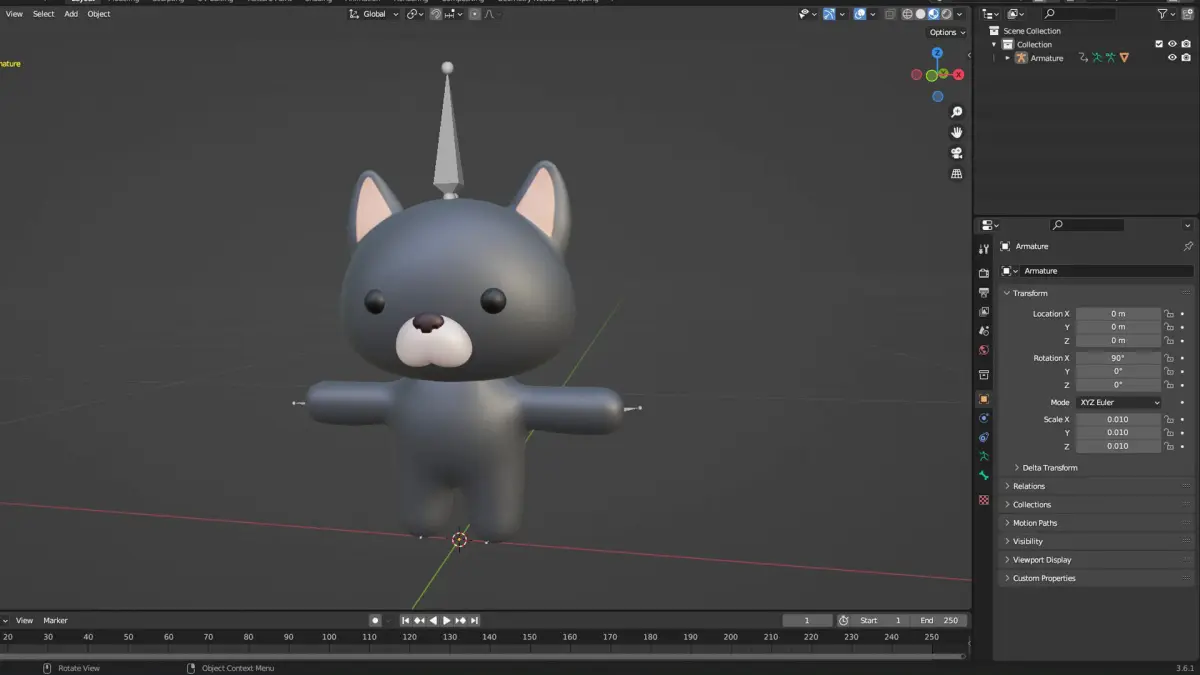Screen dimensions: 1200x675
Task: Click the red X axis gizmo ball
Action: (x=958, y=75)
